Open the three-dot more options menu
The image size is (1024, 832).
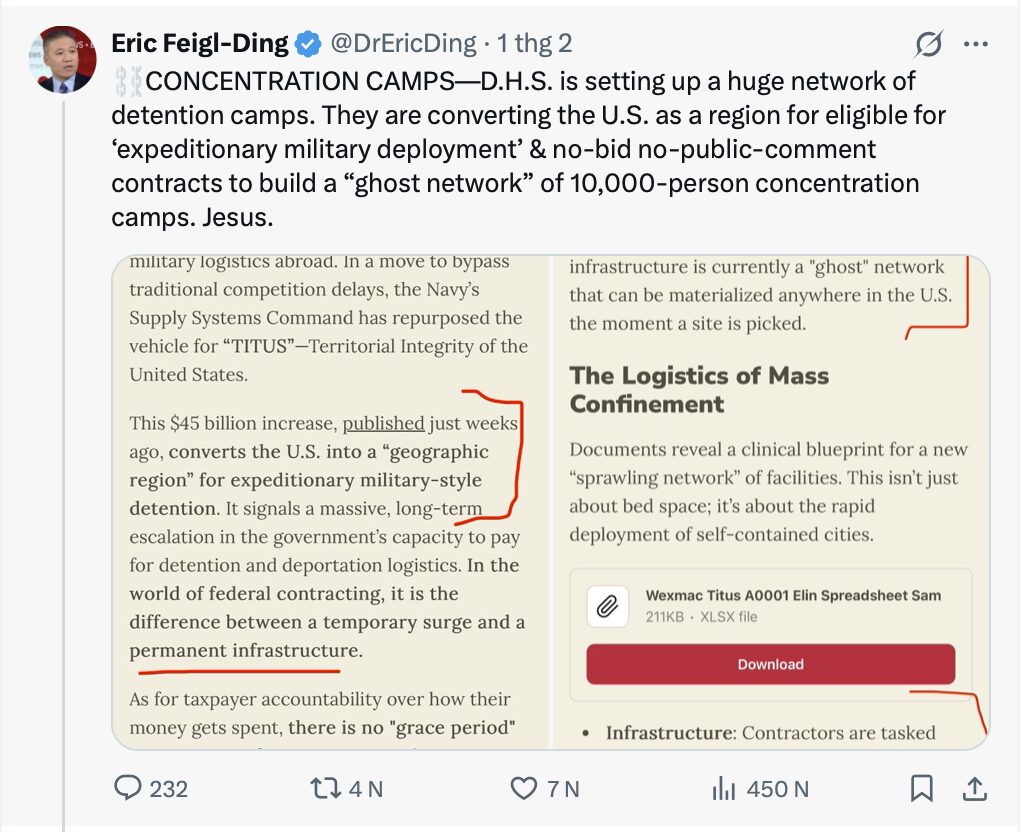(975, 44)
